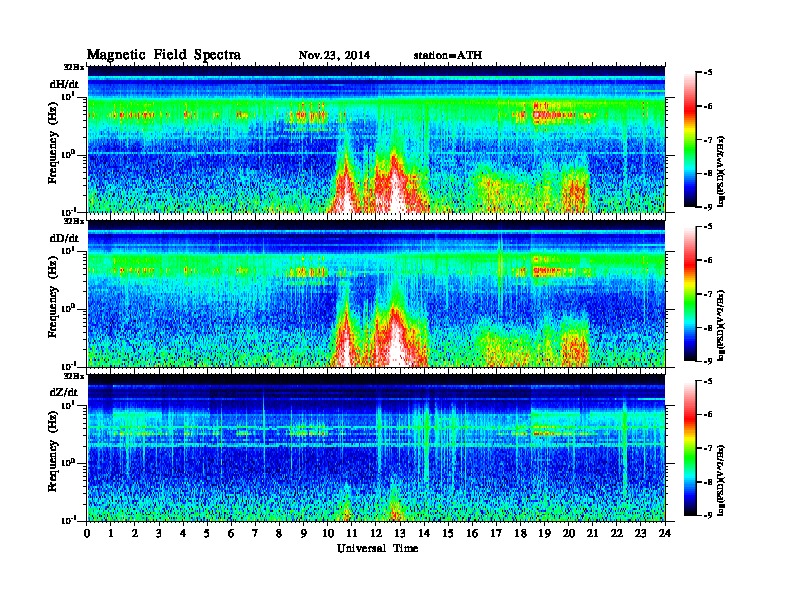This screenshot has height=612, width=792.
Task: Click the "-5" tick on the dH/dt color scale
Action: point(707,73)
